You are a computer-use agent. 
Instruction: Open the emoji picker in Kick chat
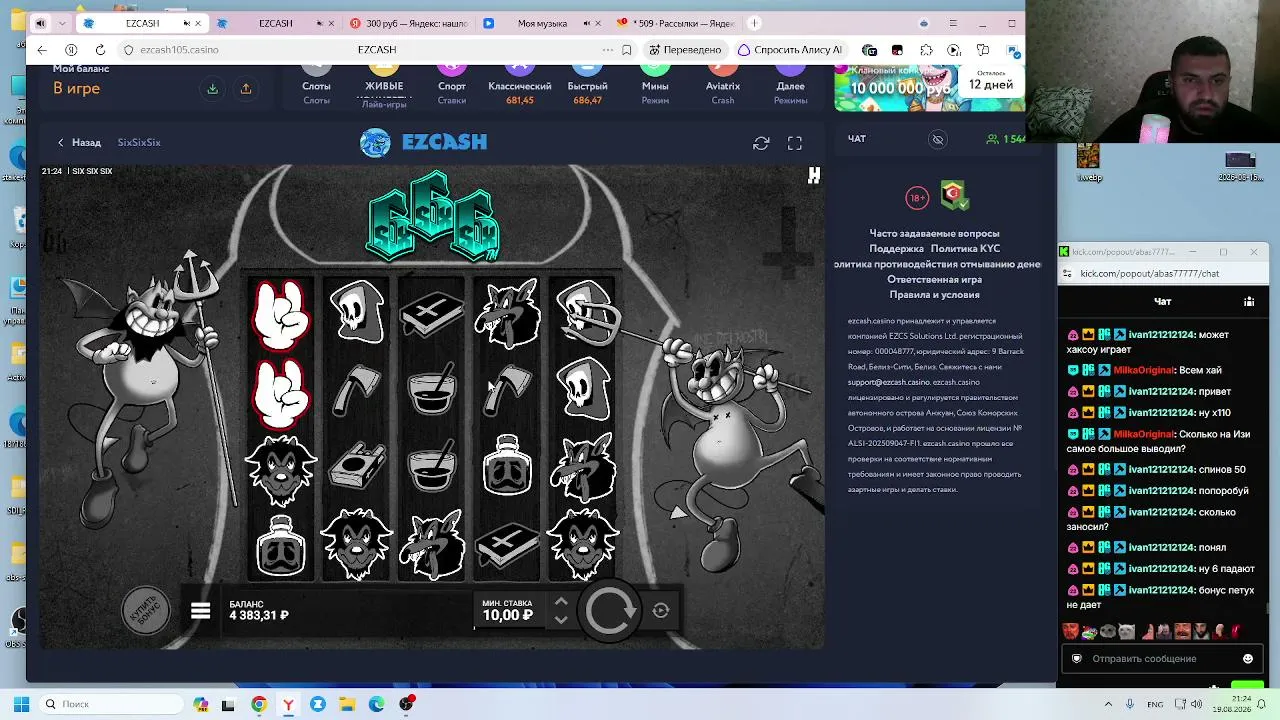pos(1248,659)
